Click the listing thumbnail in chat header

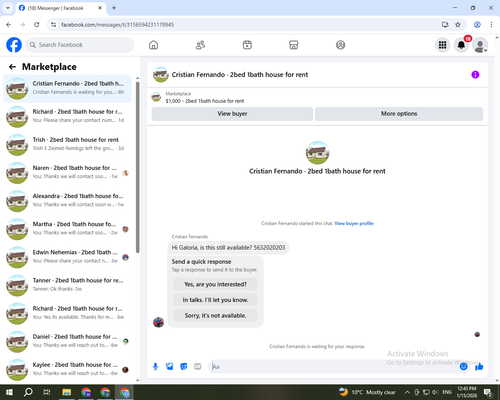pos(161,75)
